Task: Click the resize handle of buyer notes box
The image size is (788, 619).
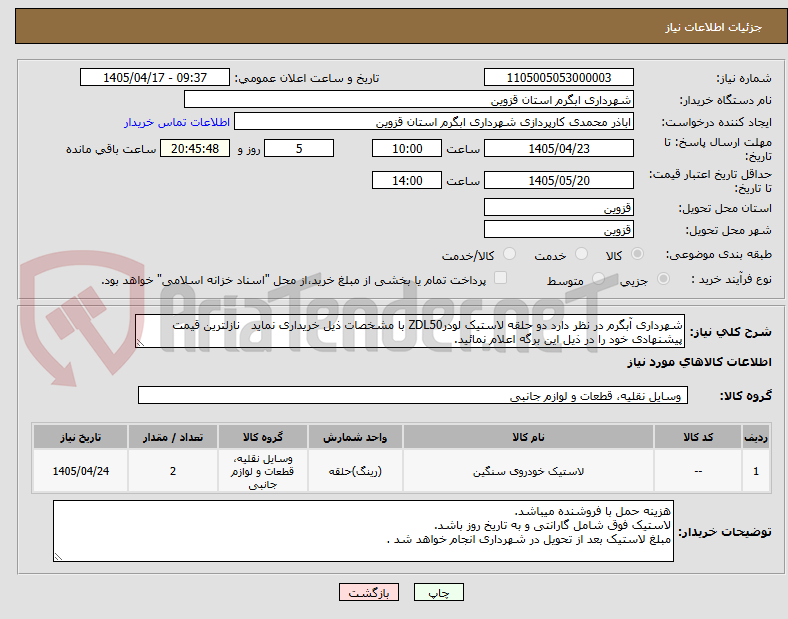Action: point(58,556)
